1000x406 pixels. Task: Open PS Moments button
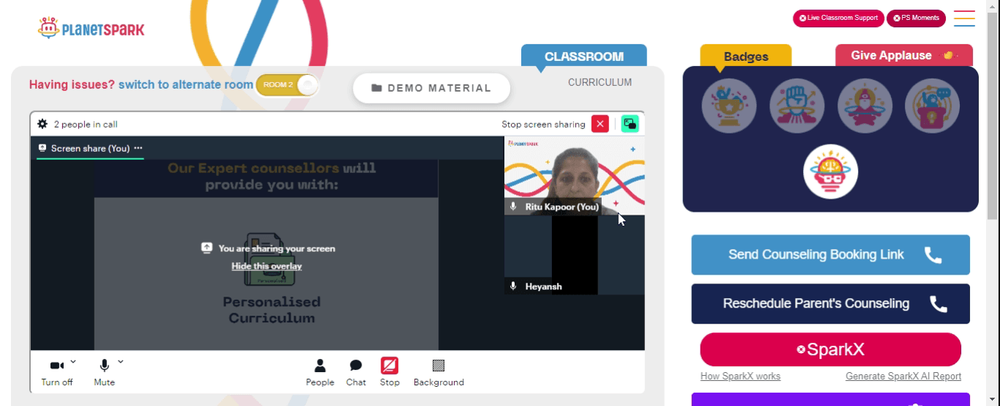pos(916,18)
